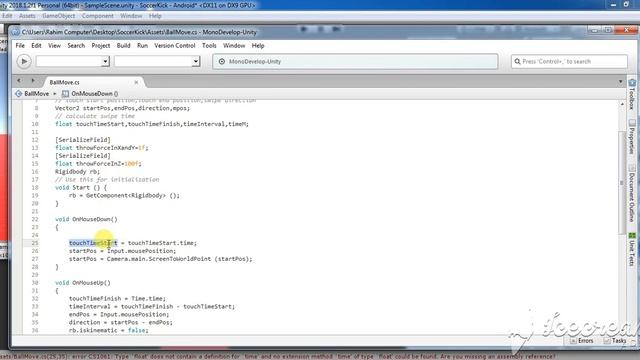Open the document tab list dropdown arrow
Screen dimensions: 640x360
coord(620,82)
